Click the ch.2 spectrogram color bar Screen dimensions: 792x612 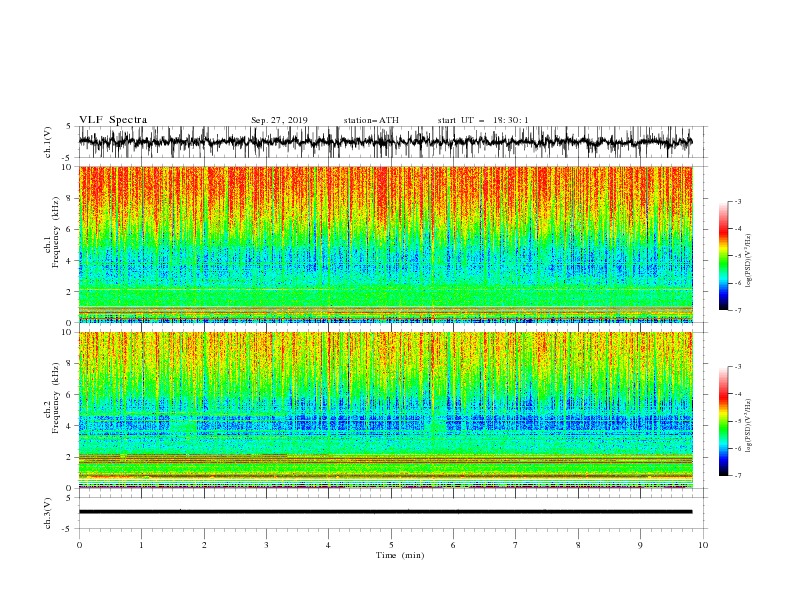(x=724, y=421)
